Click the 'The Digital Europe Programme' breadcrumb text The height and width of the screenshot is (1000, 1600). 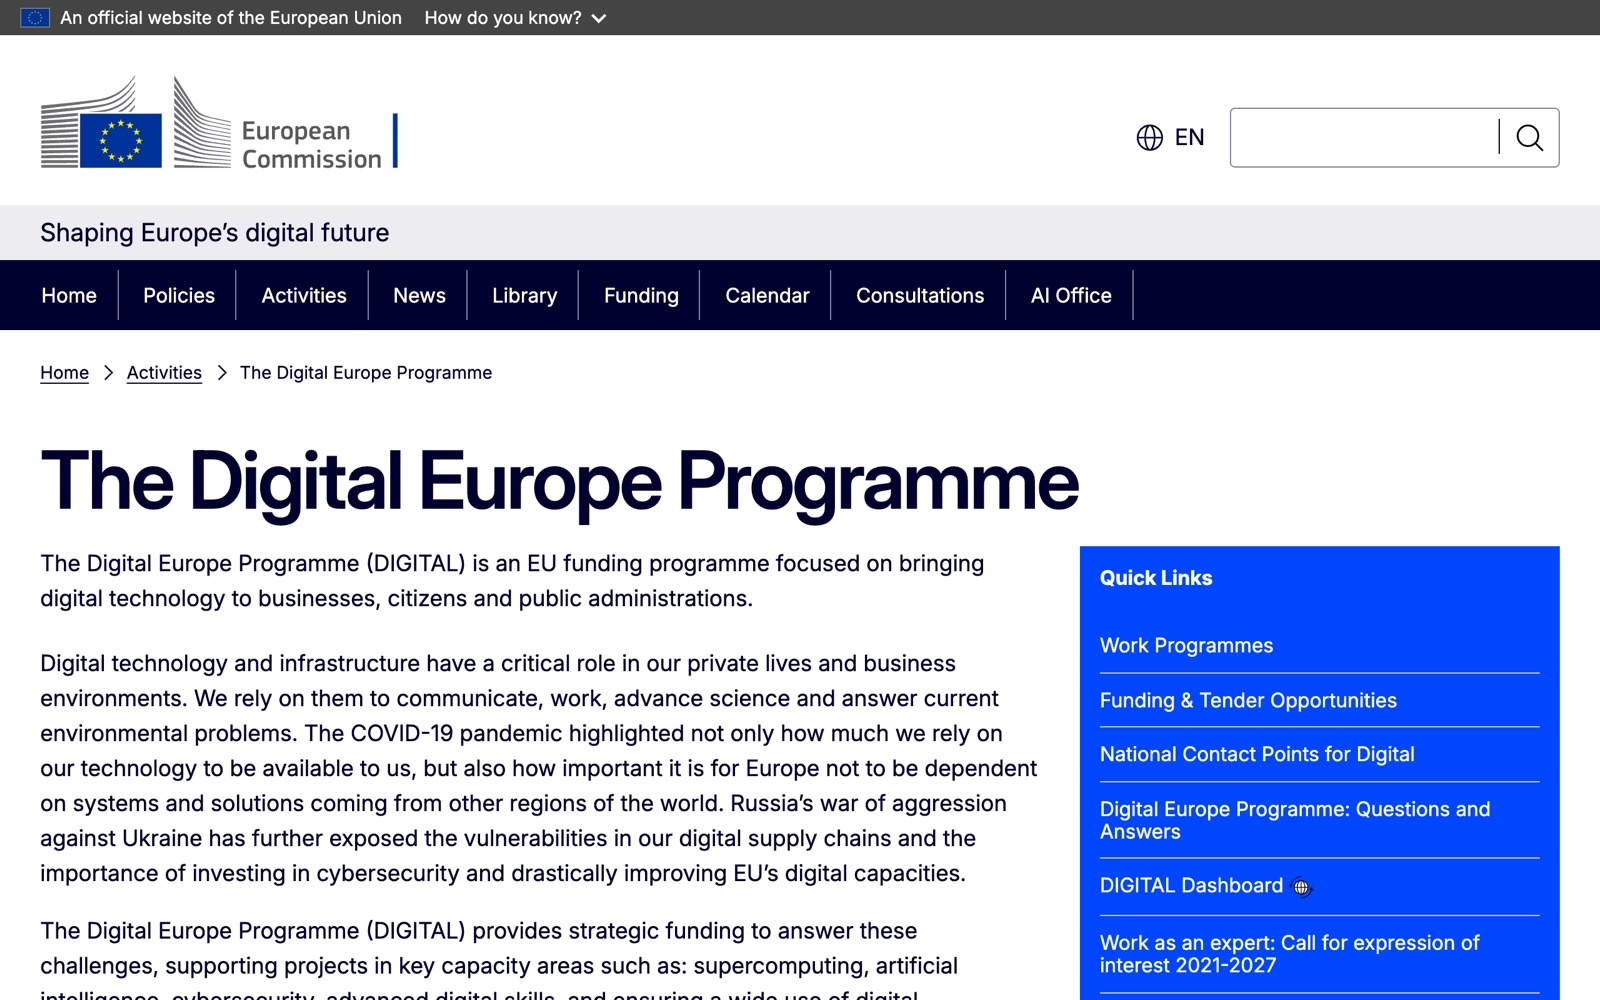pyautogui.click(x=366, y=373)
